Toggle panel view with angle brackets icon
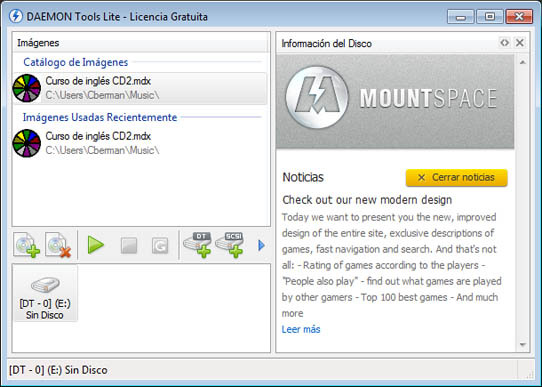 click(x=505, y=43)
